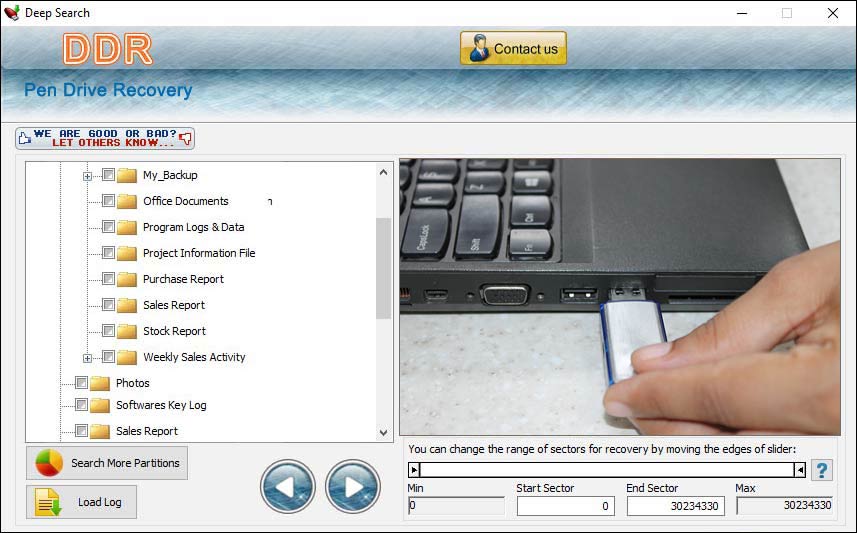This screenshot has width=857, height=533.
Task: Select the Purchase Report folder icon
Action: pyautogui.click(x=127, y=279)
